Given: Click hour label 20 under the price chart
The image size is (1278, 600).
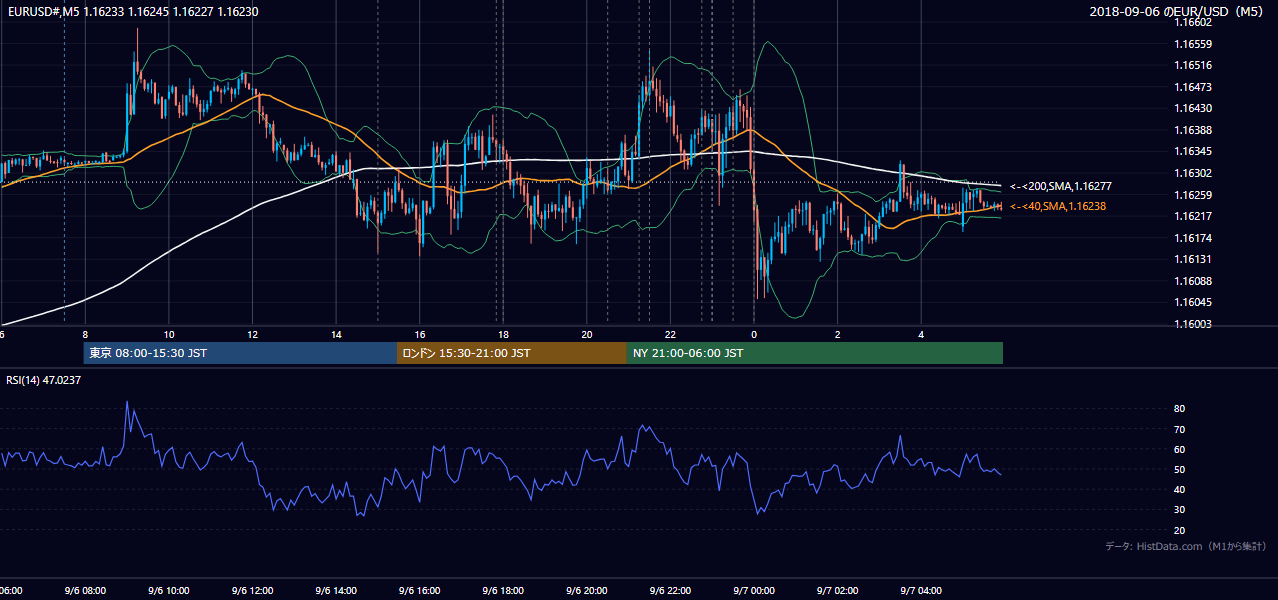Looking at the screenshot, I should [x=587, y=335].
